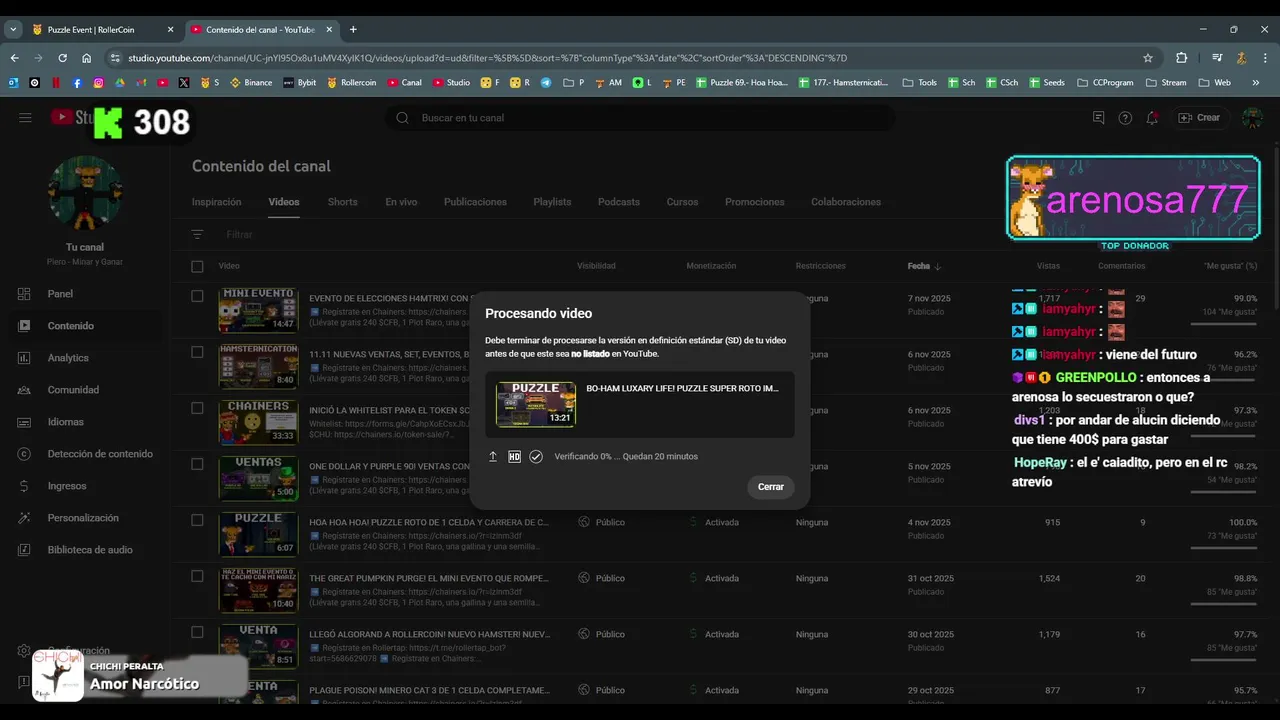Click the HD processing icon in dialog
The width and height of the screenshot is (1280, 720).
point(514,457)
